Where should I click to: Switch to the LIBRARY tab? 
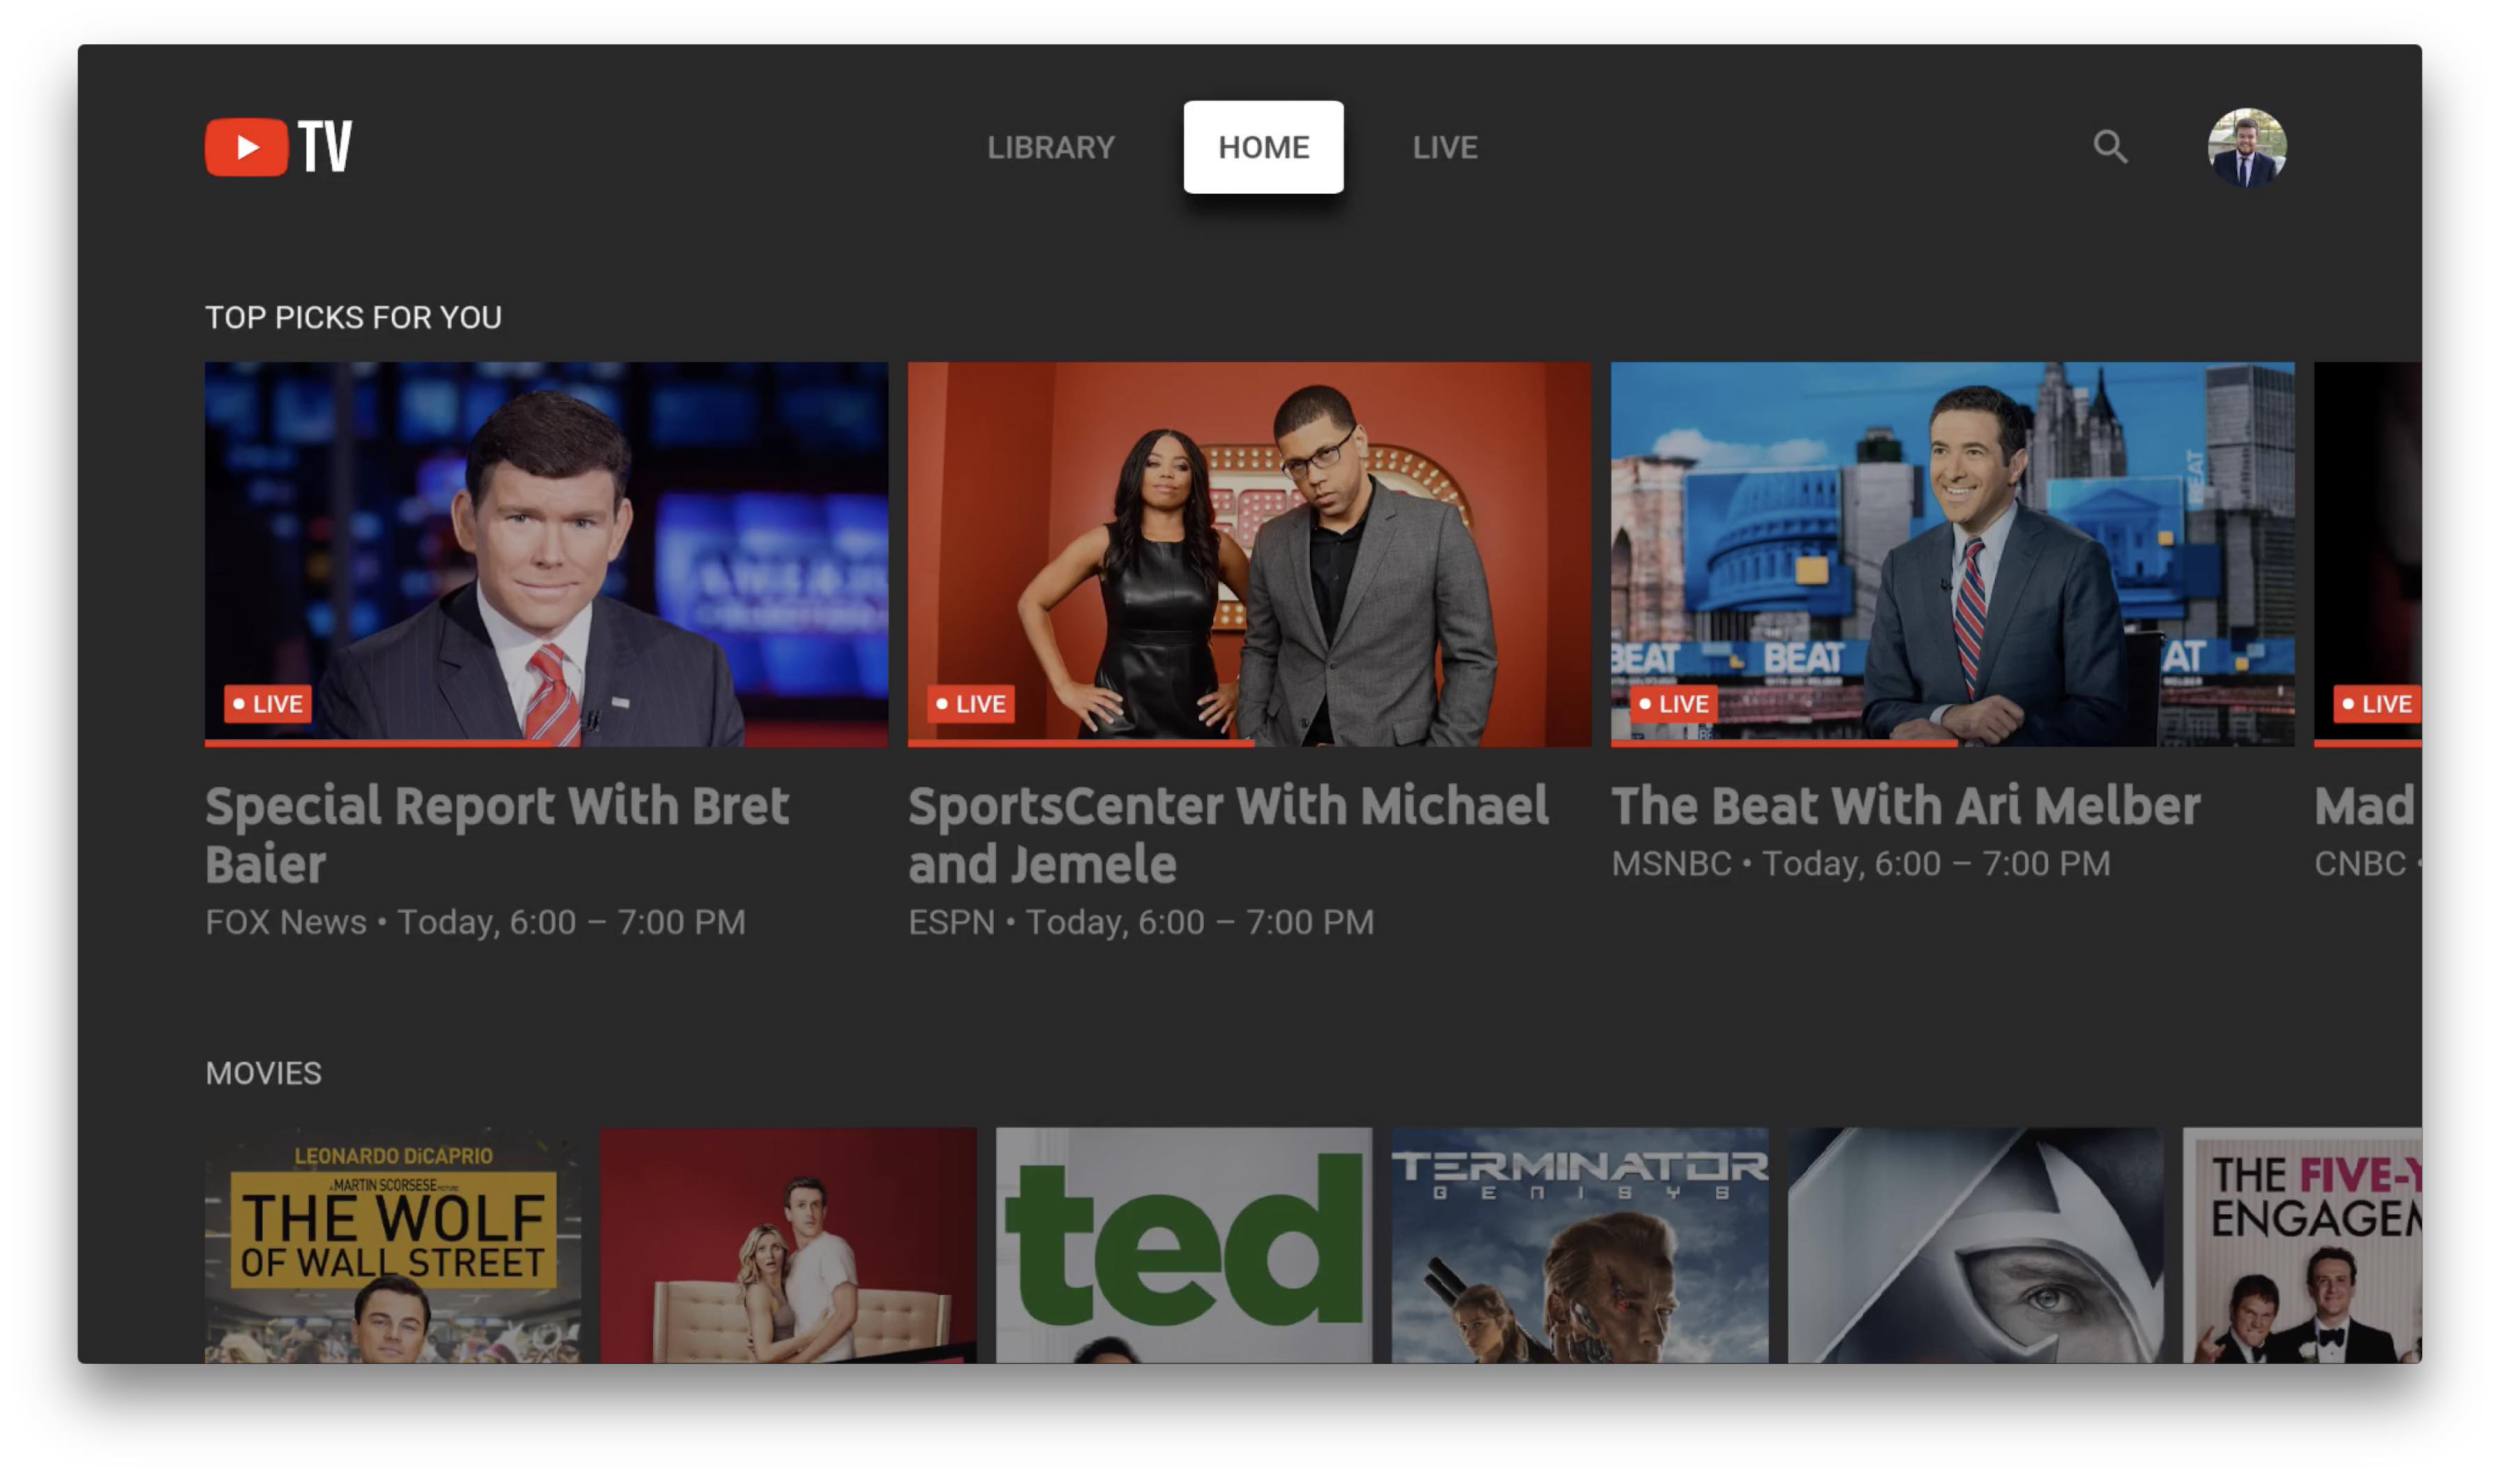click(x=1050, y=147)
